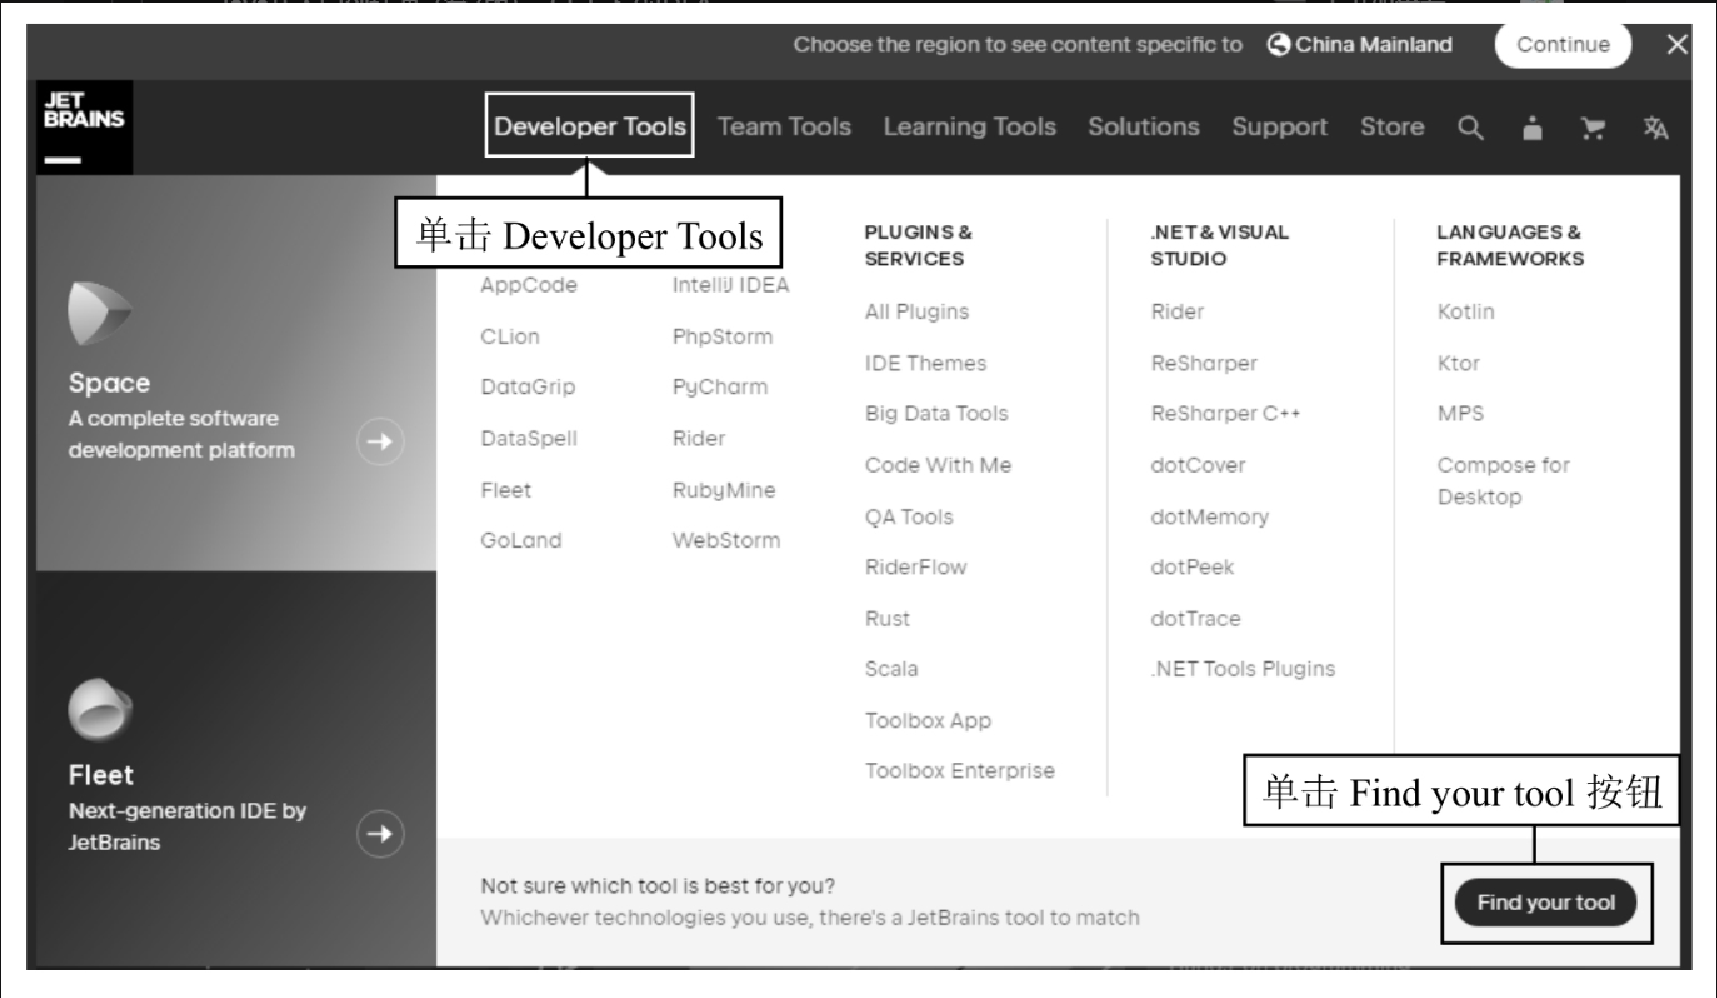Viewport: 1717px width, 998px height.
Task: Open the CLion link
Action: [509, 337]
